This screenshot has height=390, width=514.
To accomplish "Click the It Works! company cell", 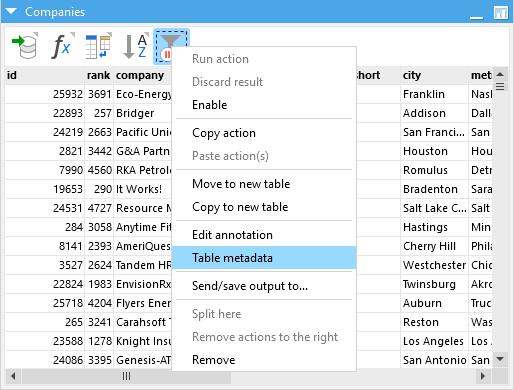I will (x=143, y=189).
